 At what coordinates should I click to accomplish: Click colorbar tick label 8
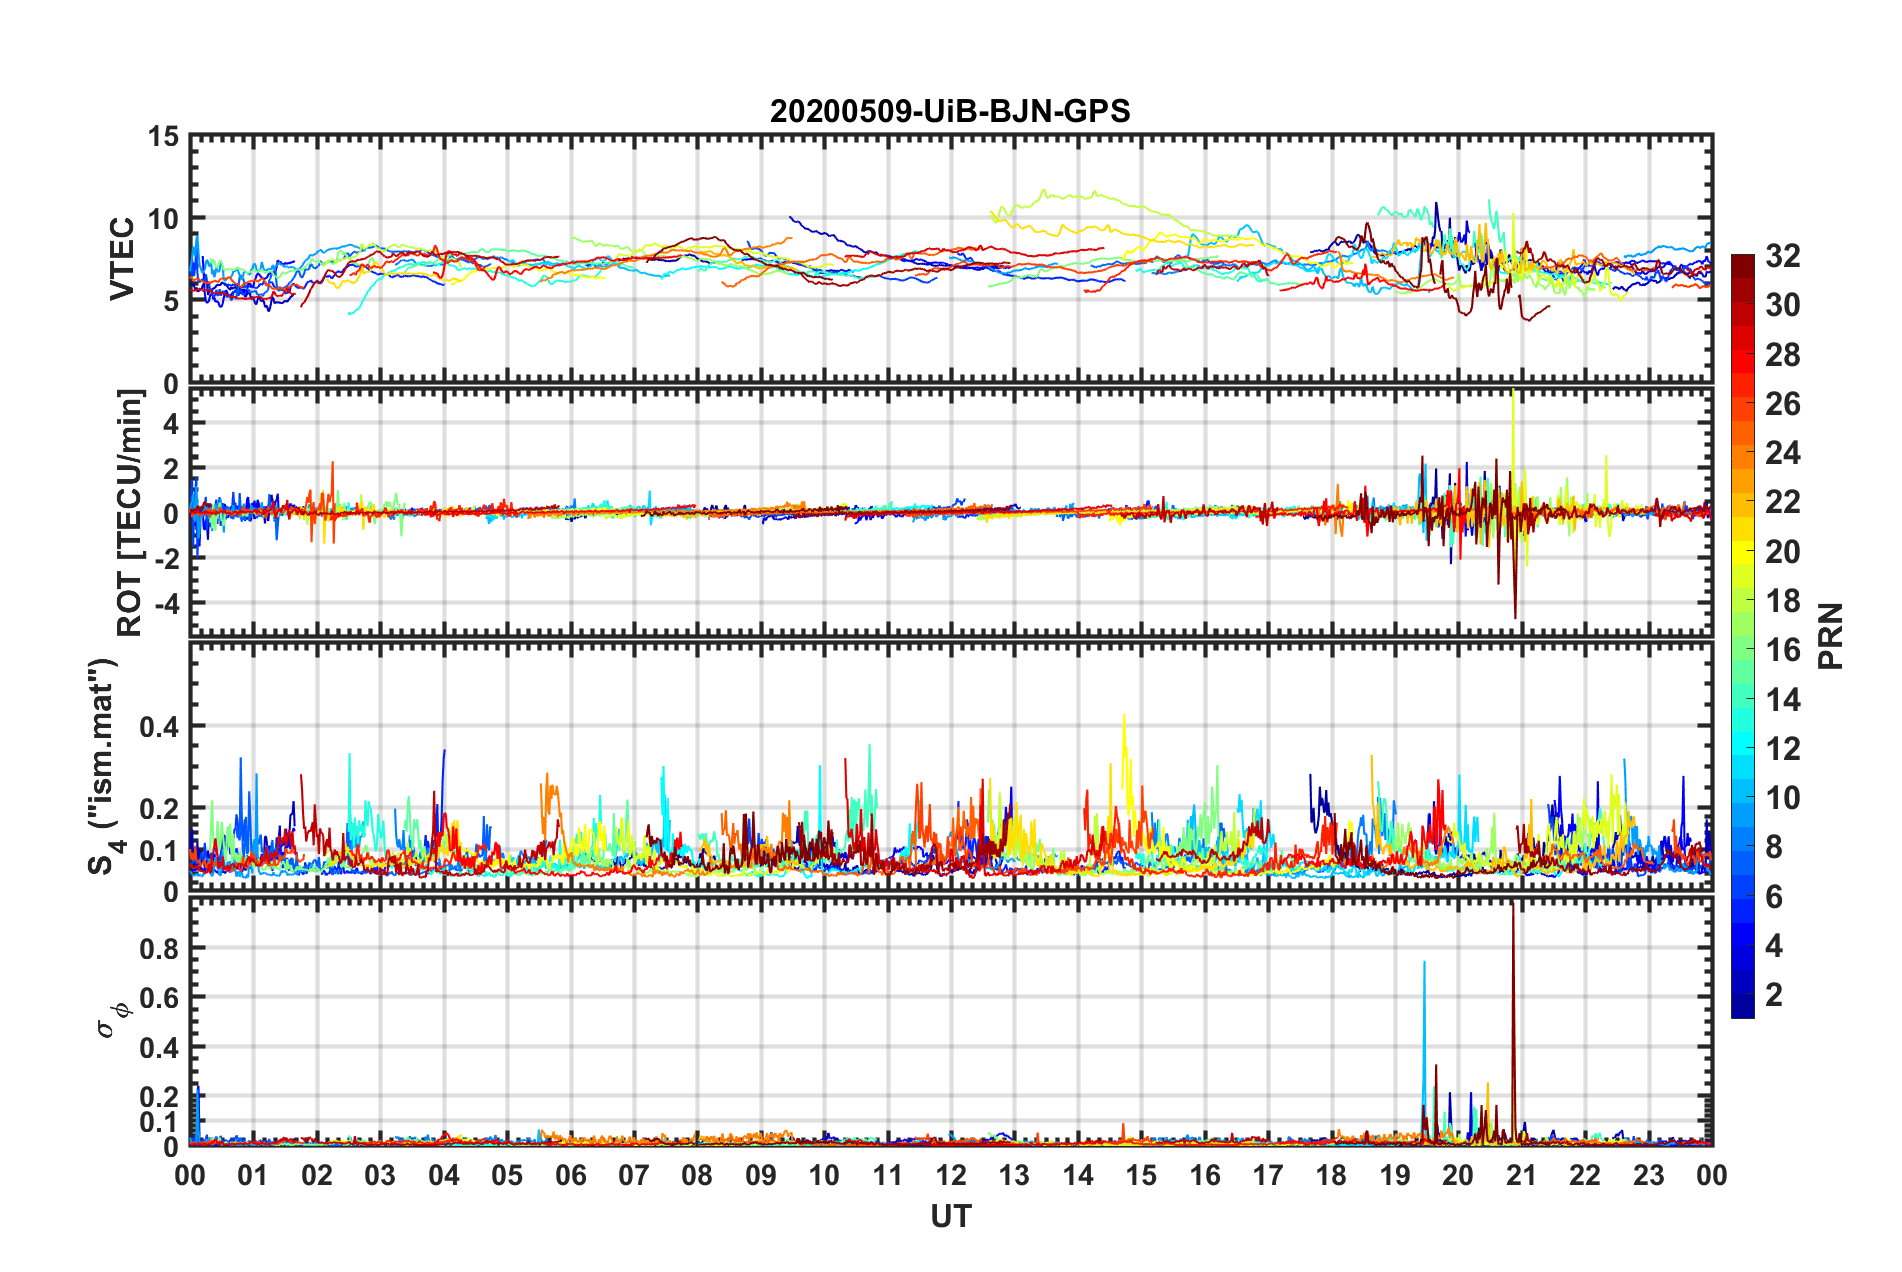[1774, 847]
